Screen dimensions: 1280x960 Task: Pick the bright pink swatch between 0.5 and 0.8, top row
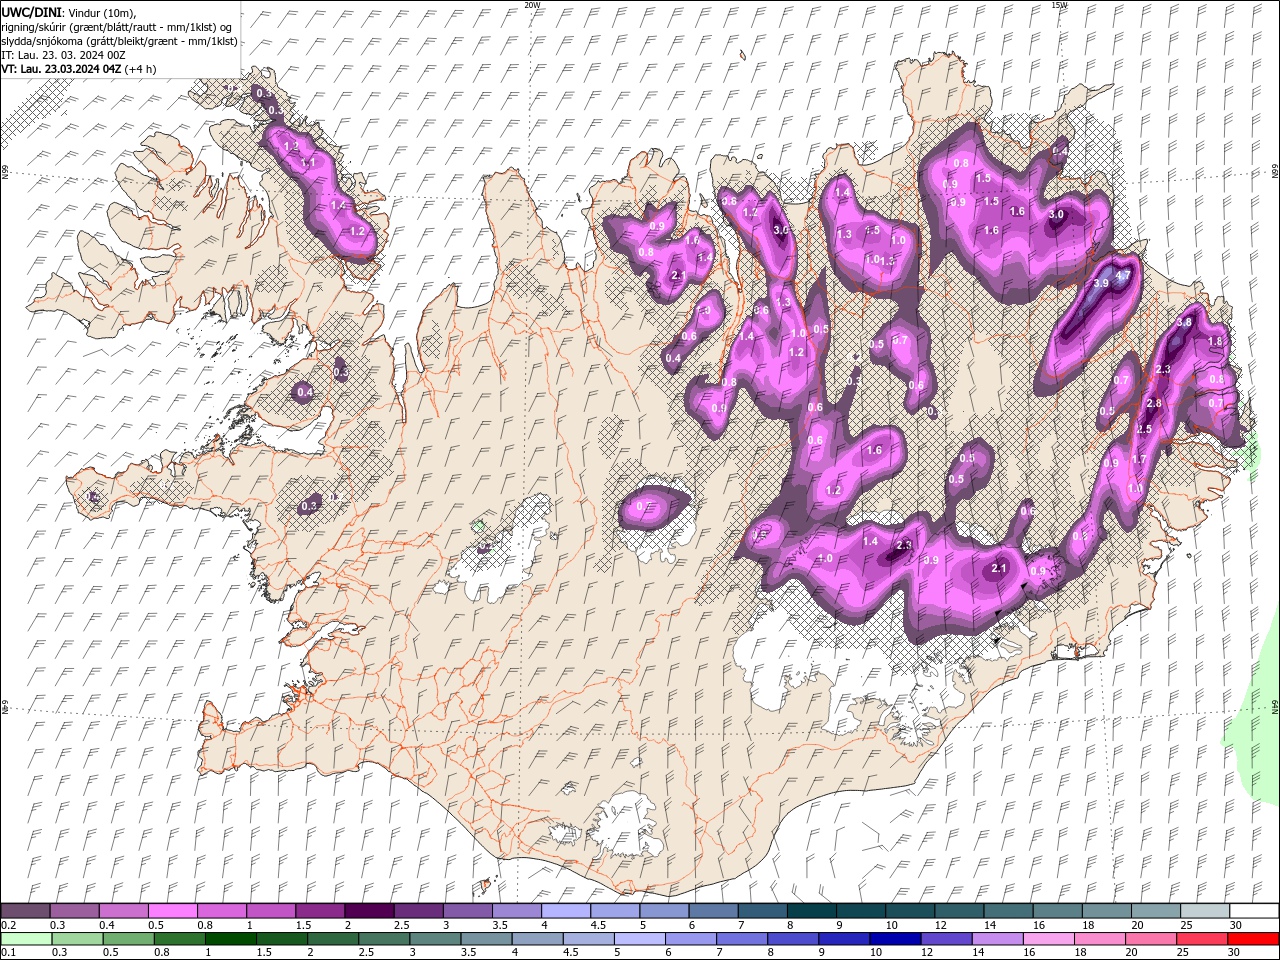172,911
